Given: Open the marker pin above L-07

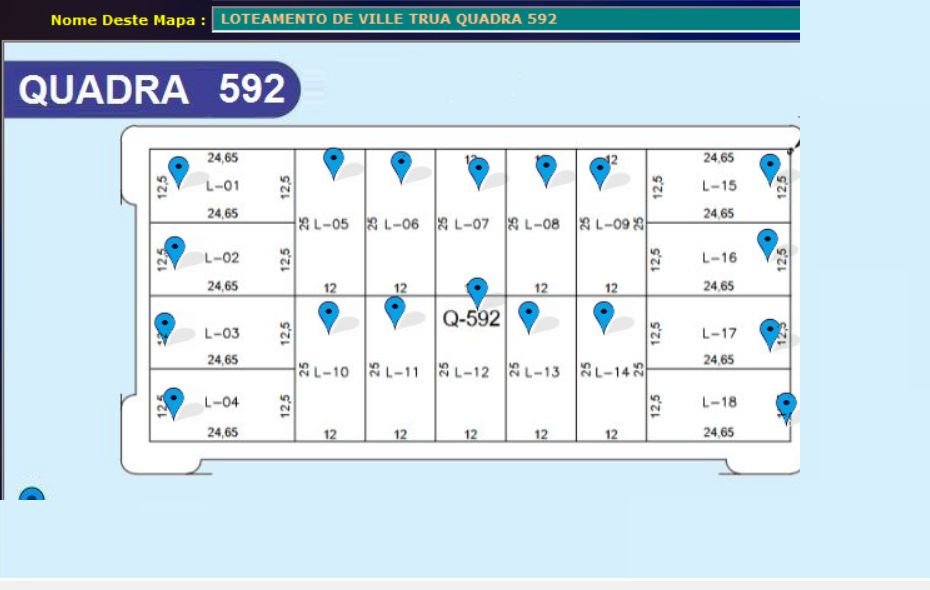Looking at the screenshot, I should [479, 171].
